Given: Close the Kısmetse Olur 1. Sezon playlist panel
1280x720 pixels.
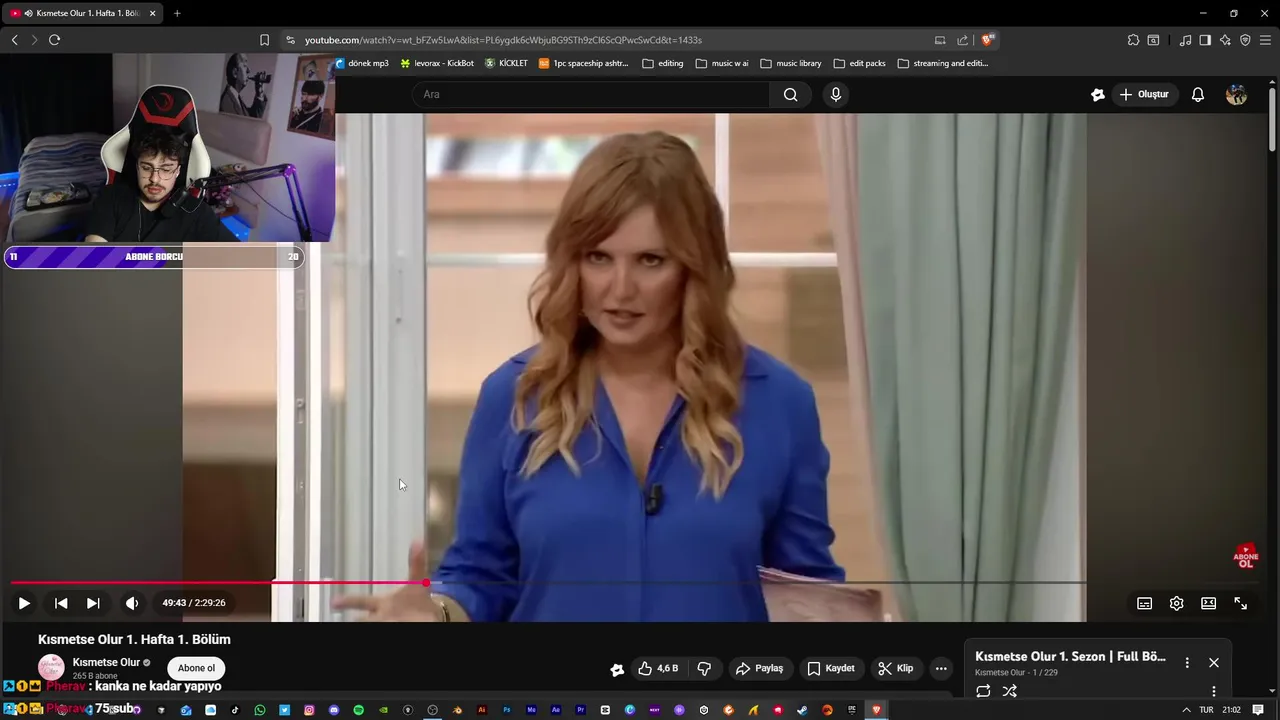Looking at the screenshot, I should coord(1214,662).
